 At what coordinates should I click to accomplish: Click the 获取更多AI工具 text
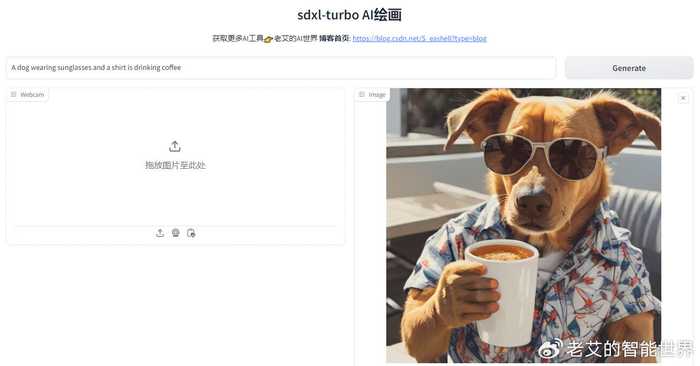(x=238, y=38)
